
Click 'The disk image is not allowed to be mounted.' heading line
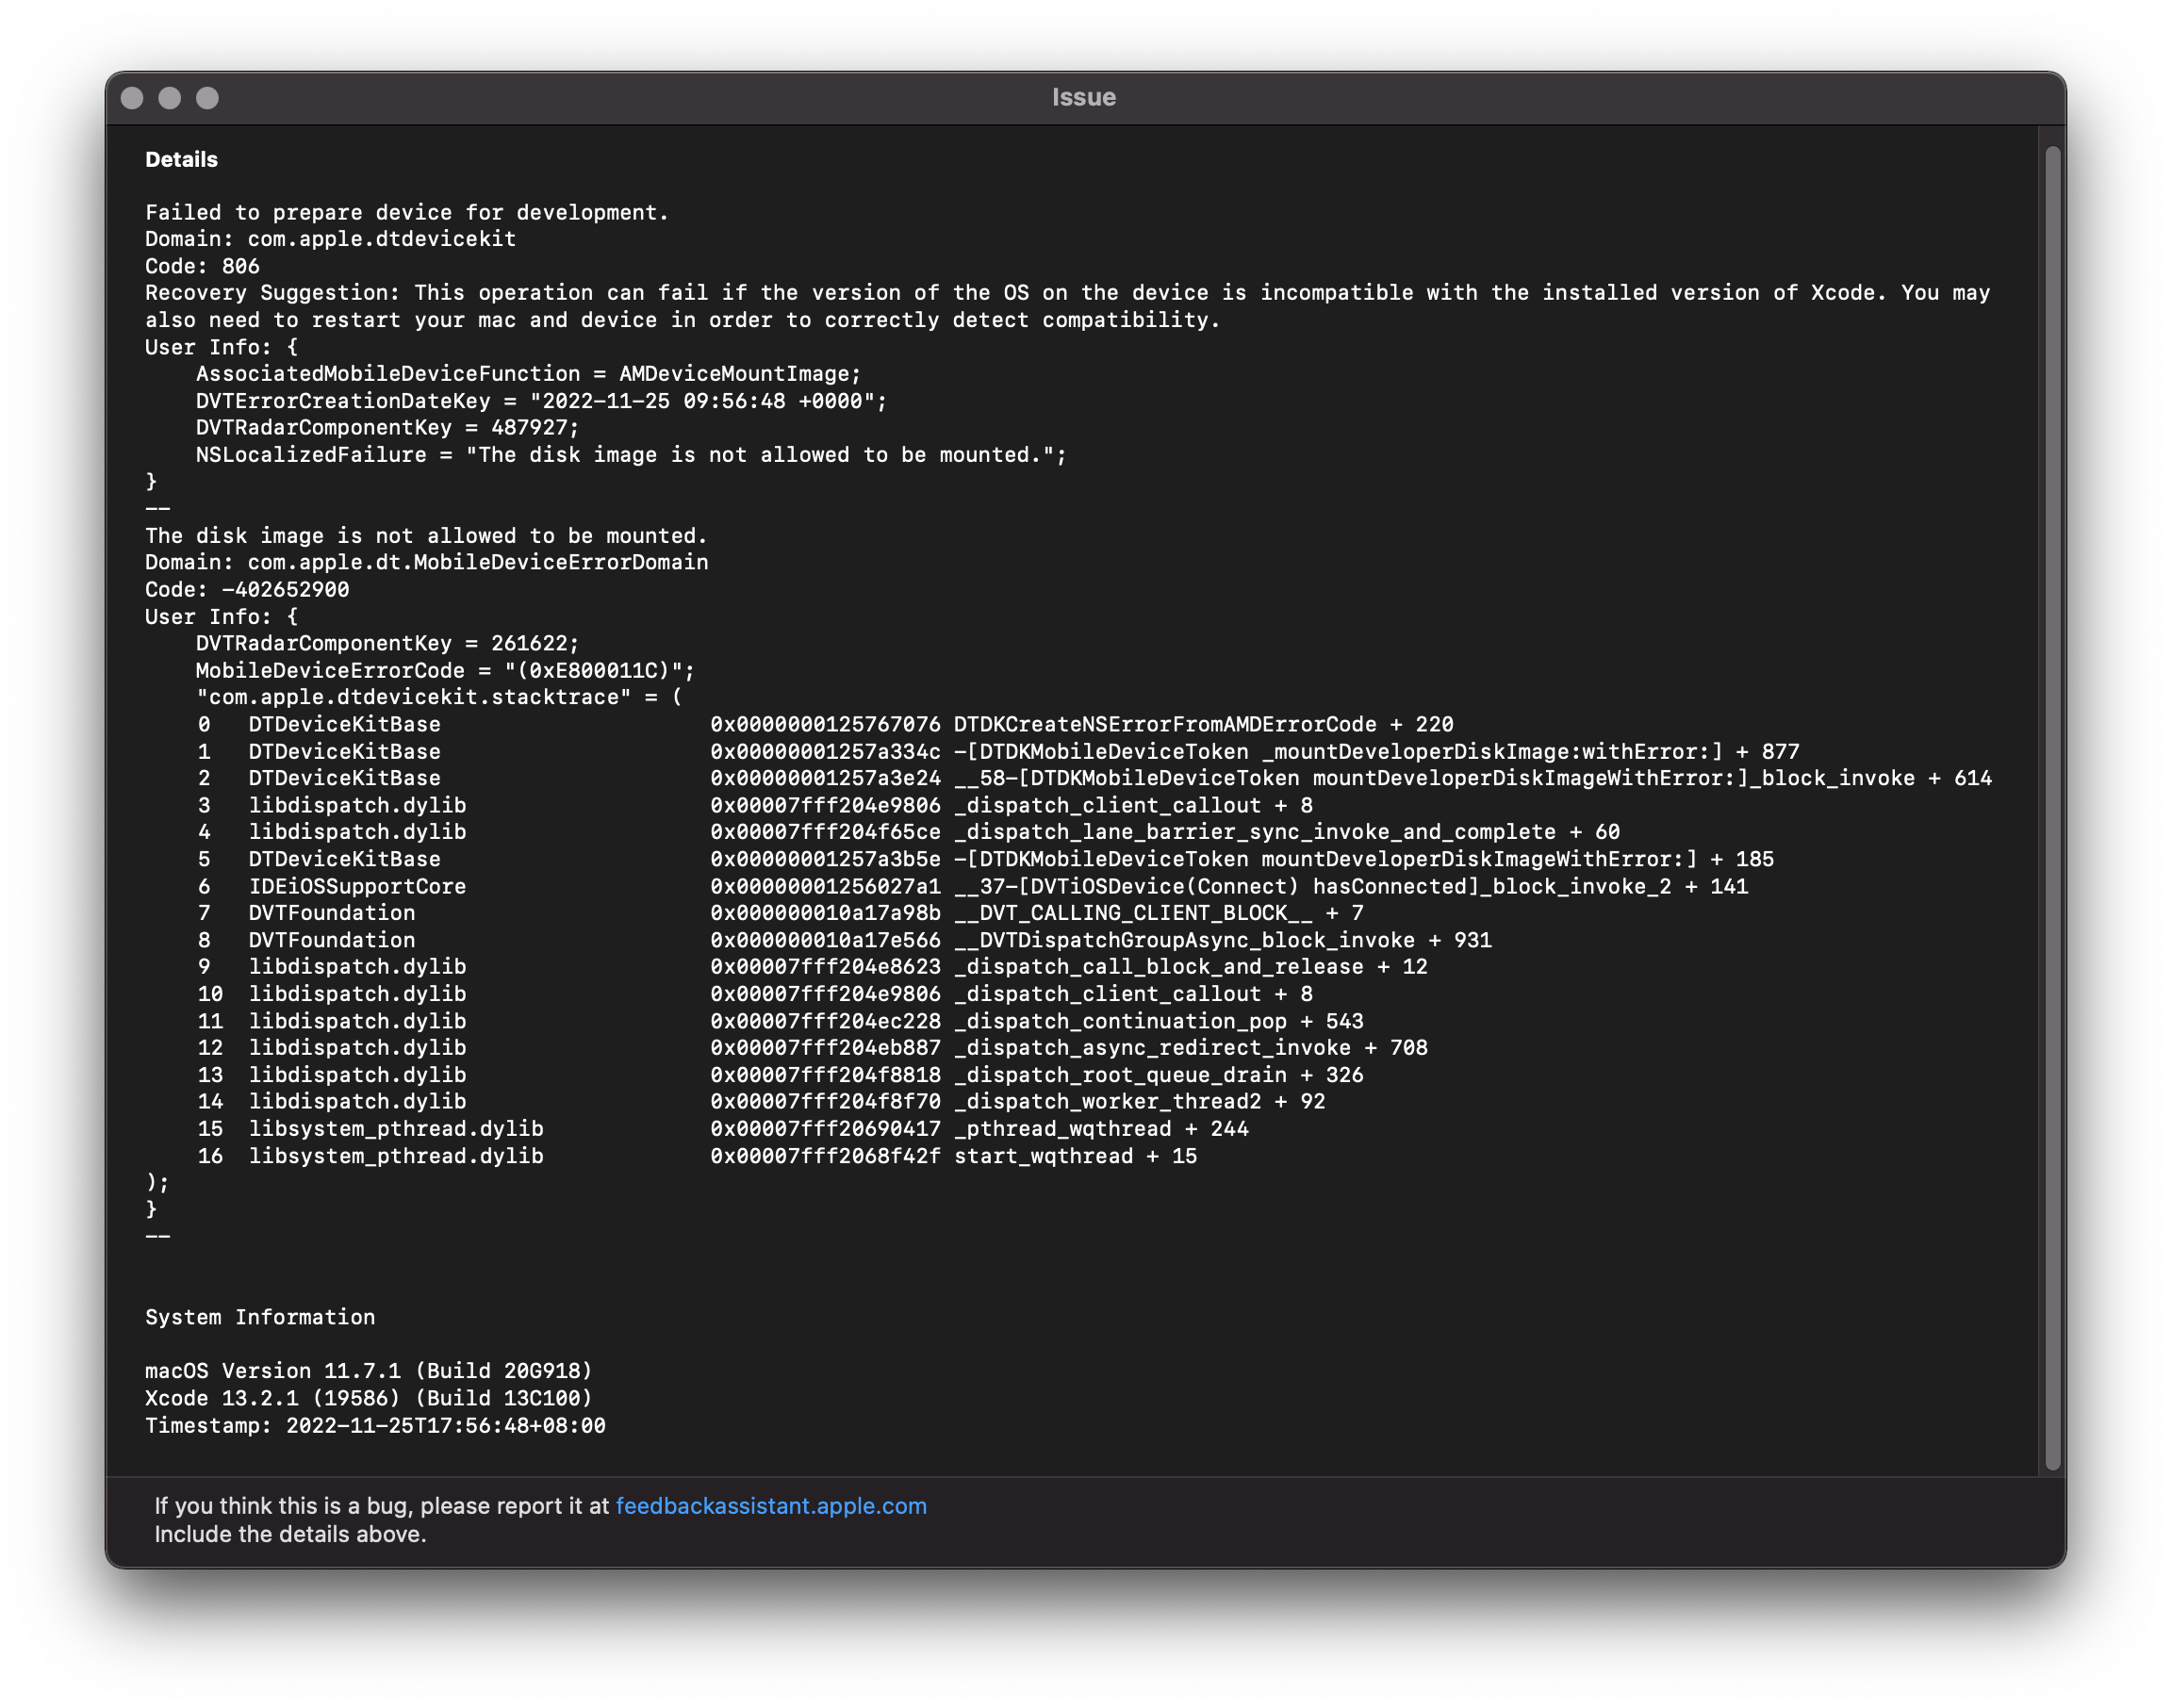(426, 535)
